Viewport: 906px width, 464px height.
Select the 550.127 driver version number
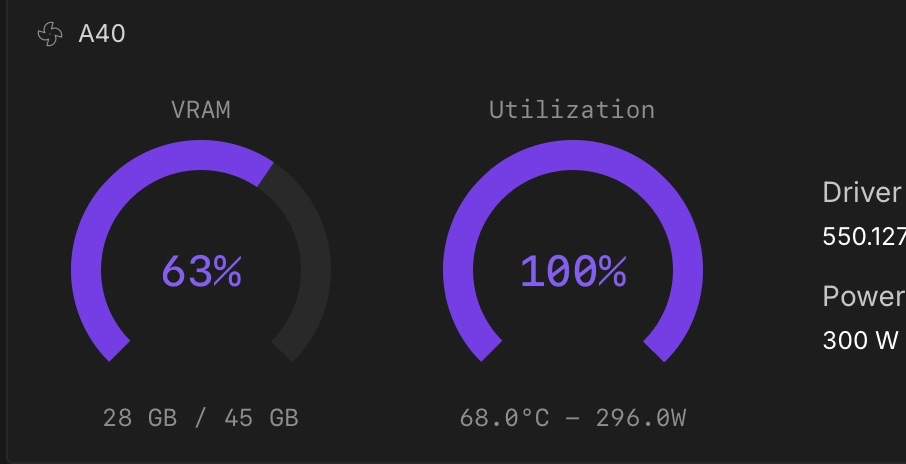pos(863,237)
